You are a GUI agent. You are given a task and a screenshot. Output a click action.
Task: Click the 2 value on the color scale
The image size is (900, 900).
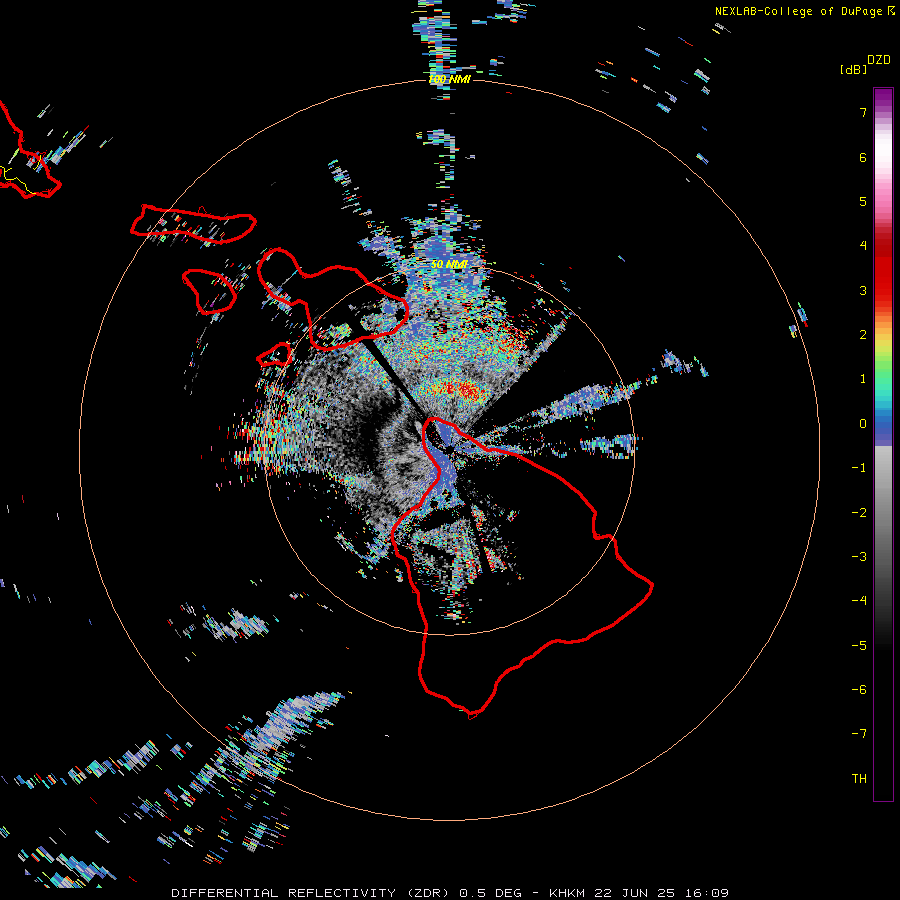863,335
